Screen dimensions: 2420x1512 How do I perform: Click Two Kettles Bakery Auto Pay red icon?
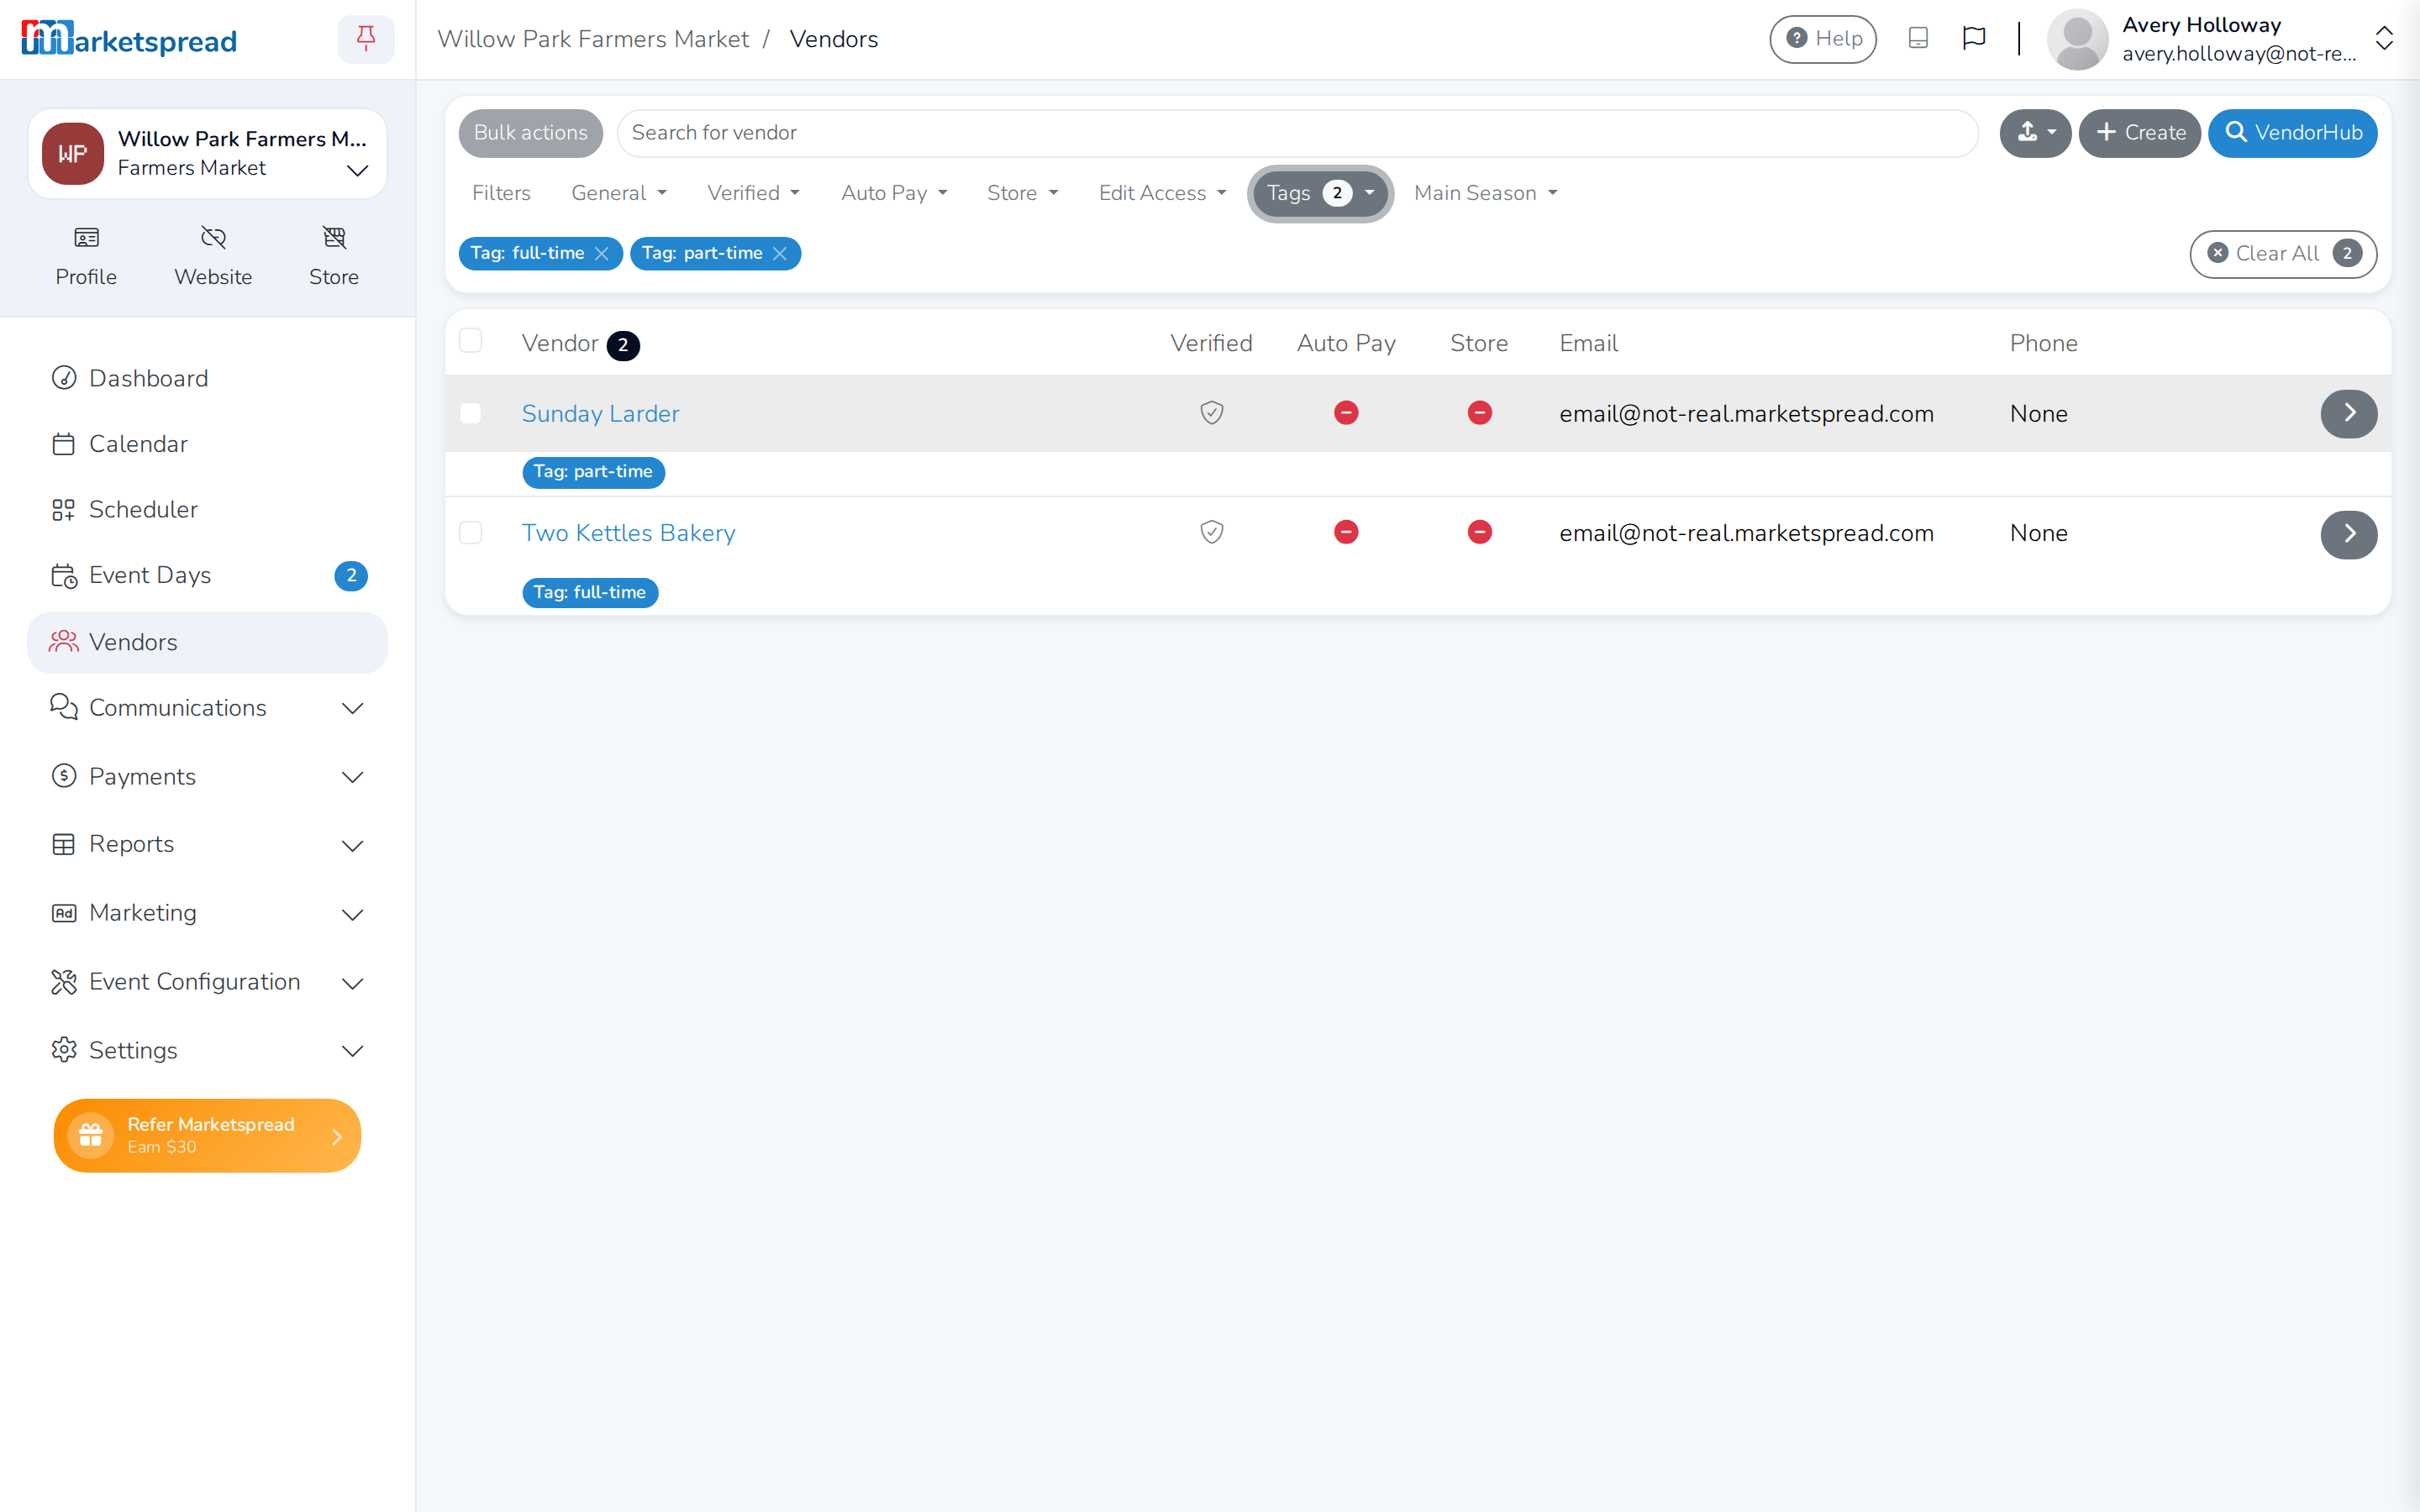coord(1346,532)
